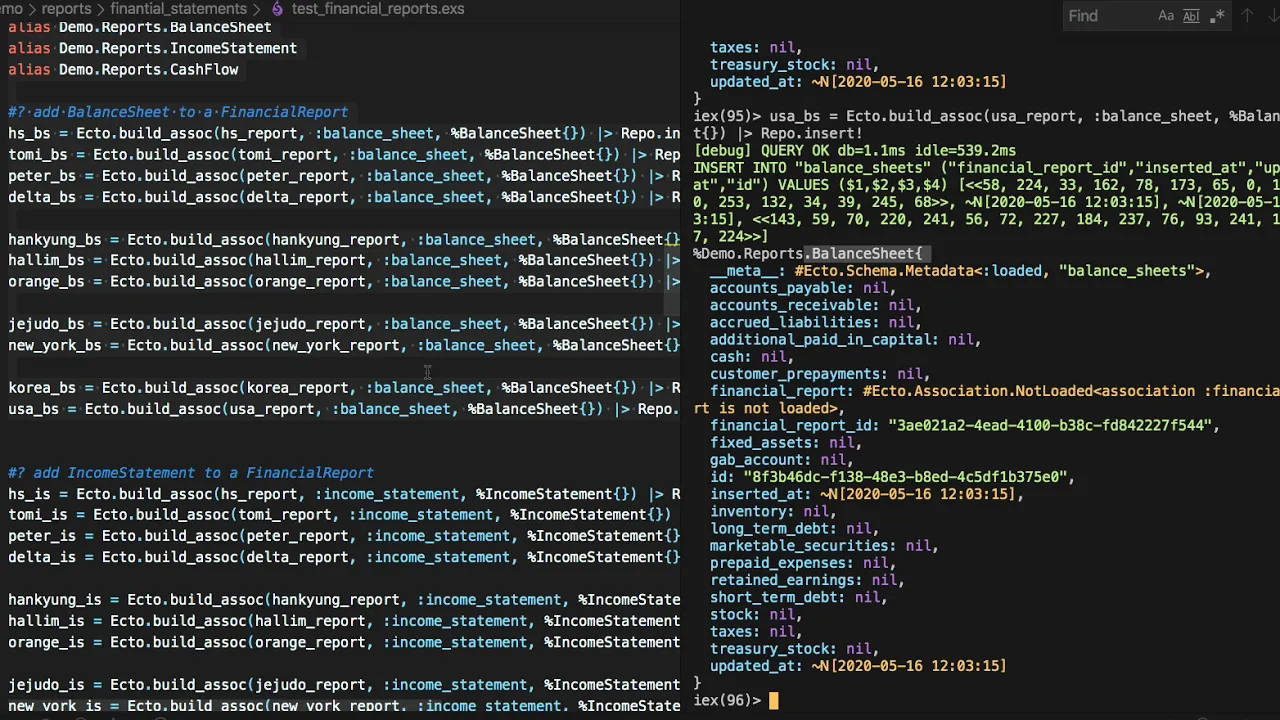Focus the Find input field

[1107, 16]
